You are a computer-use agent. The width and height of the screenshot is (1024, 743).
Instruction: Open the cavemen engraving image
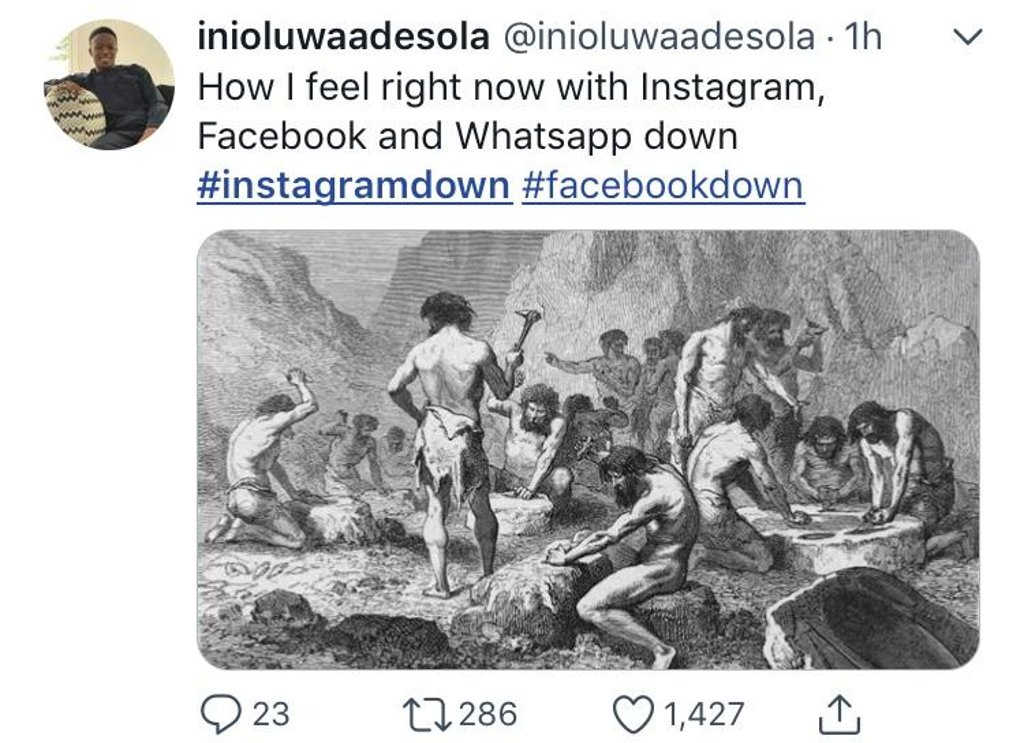click(x=588, y=450)
